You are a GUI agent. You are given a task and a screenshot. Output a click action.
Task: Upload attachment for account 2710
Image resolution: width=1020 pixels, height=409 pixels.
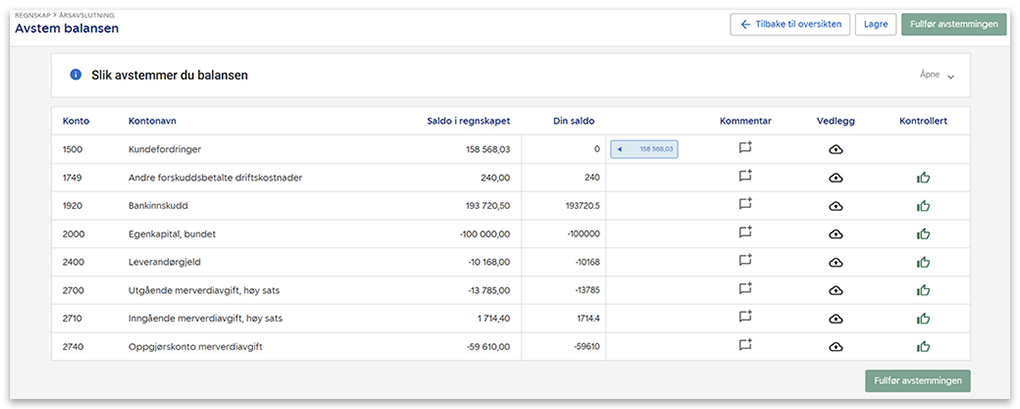point(836,318)
